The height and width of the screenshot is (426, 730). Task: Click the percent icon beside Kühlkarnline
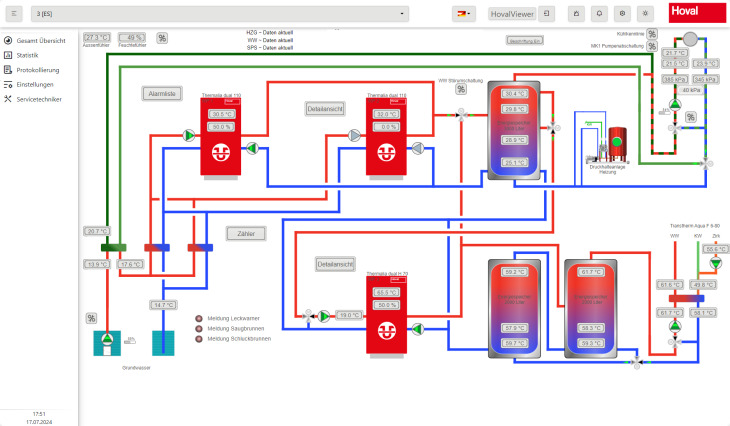pos(652,34)
